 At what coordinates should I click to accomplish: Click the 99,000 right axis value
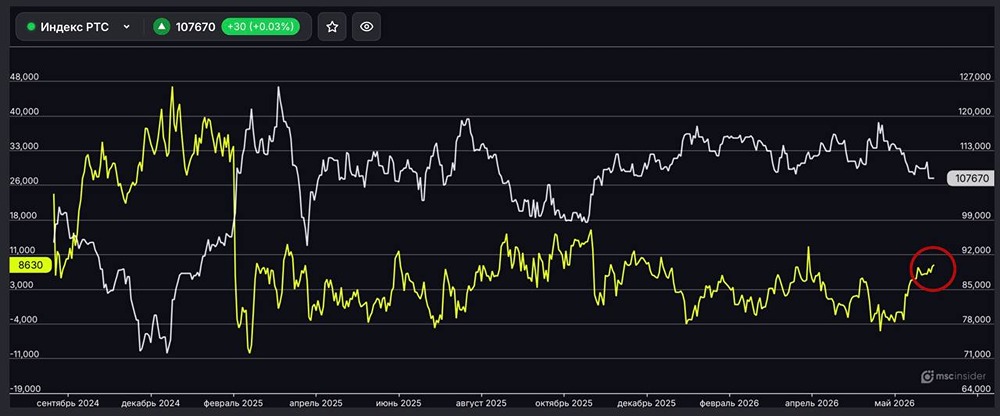pos(977,216)
